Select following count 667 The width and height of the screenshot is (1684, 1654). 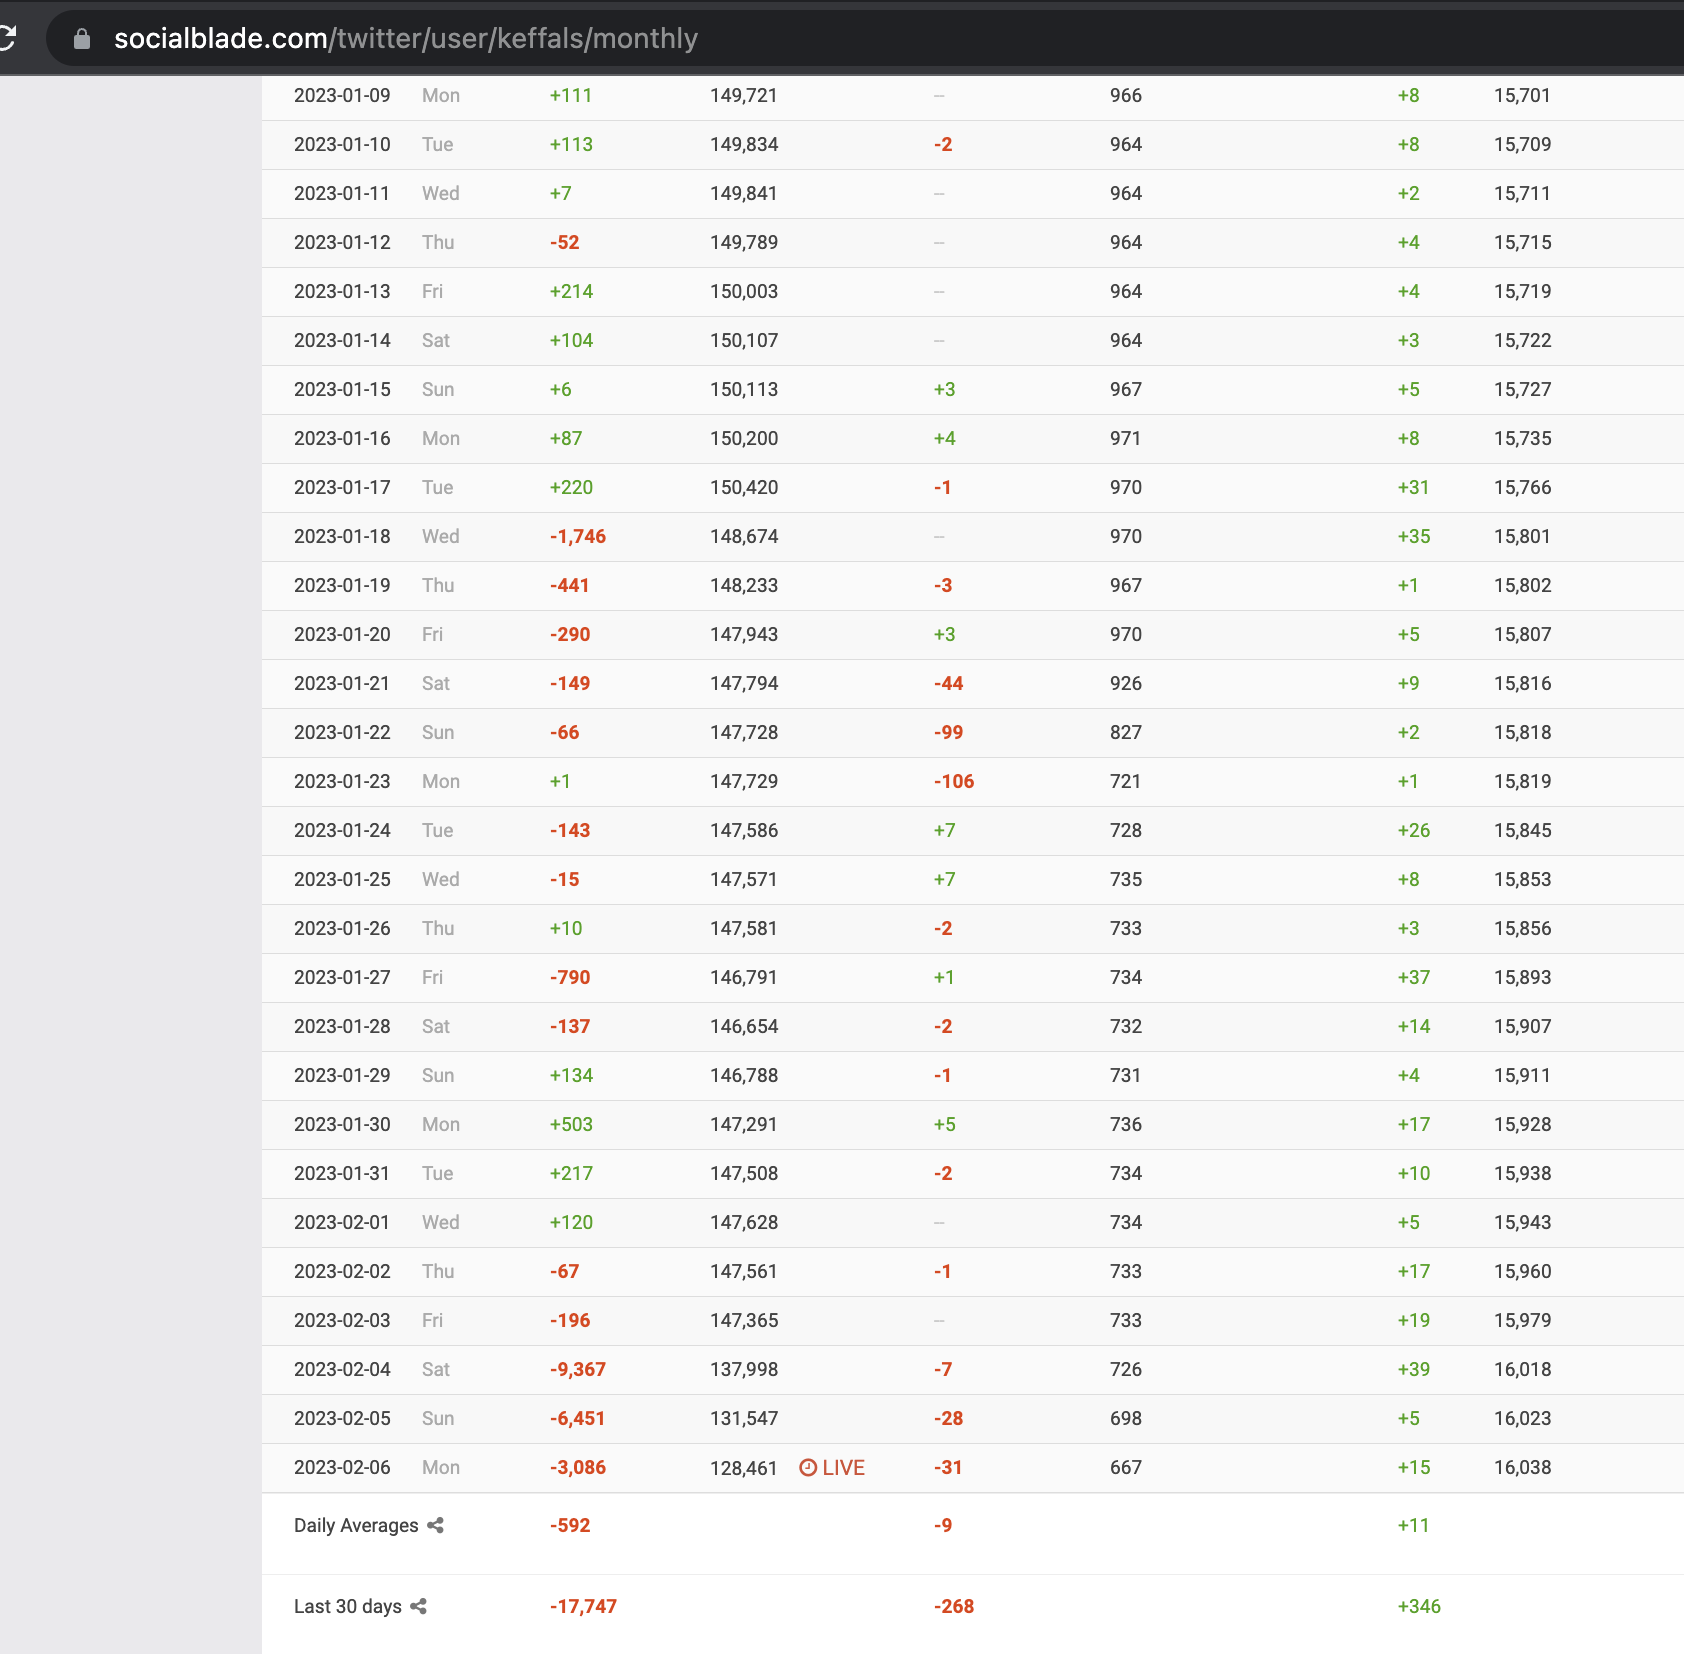point(1125,1467)
